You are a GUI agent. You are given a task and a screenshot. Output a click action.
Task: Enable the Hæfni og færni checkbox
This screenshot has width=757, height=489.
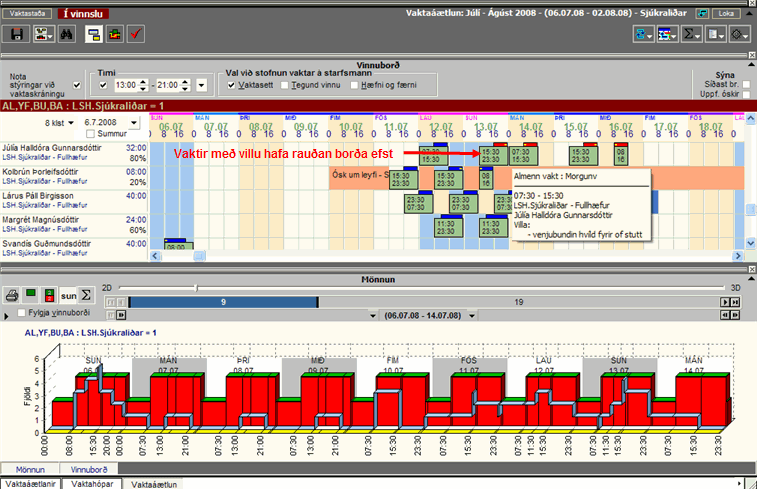coord(354,85)
